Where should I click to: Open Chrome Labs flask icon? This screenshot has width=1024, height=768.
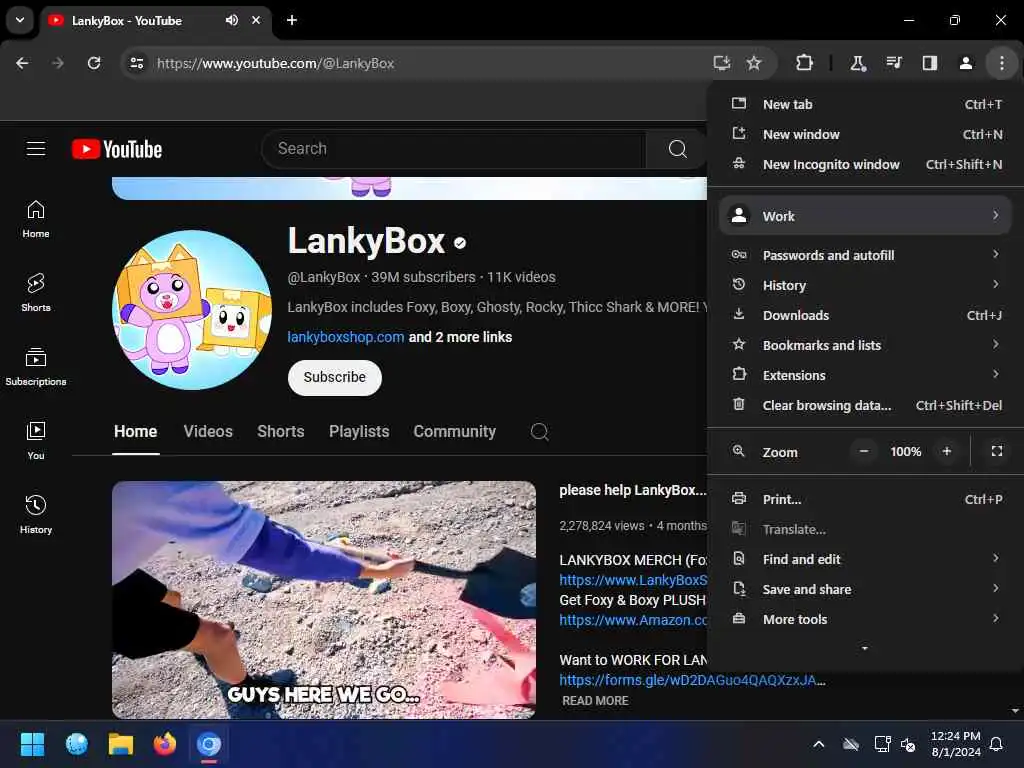point(857,63)
